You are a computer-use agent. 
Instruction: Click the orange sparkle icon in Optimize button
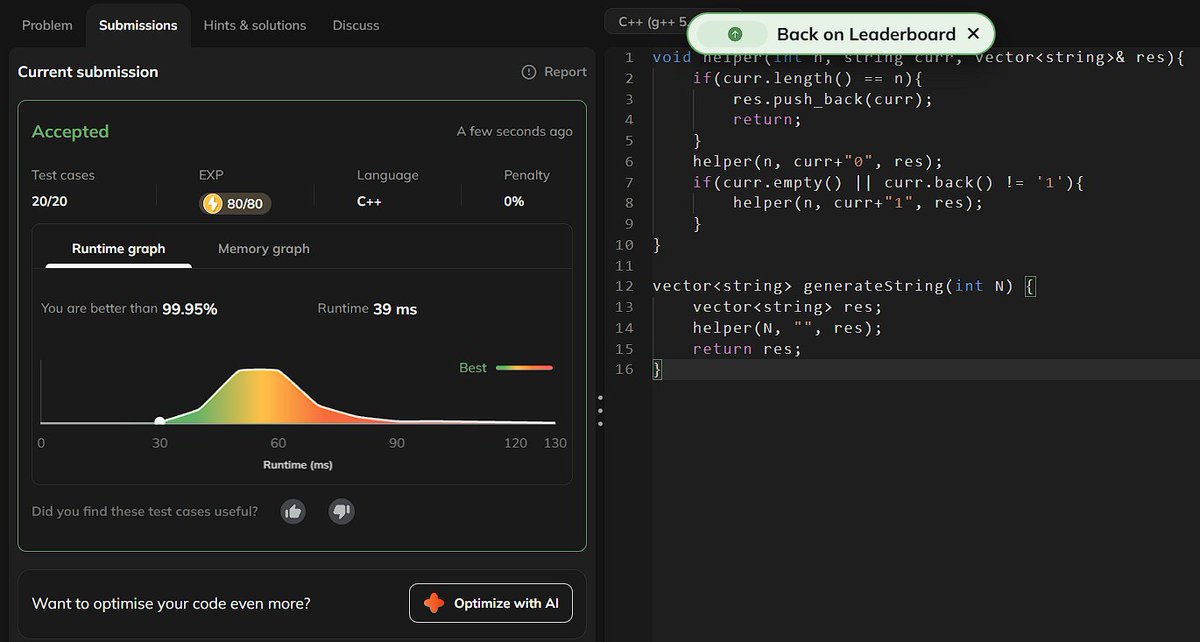434,603
